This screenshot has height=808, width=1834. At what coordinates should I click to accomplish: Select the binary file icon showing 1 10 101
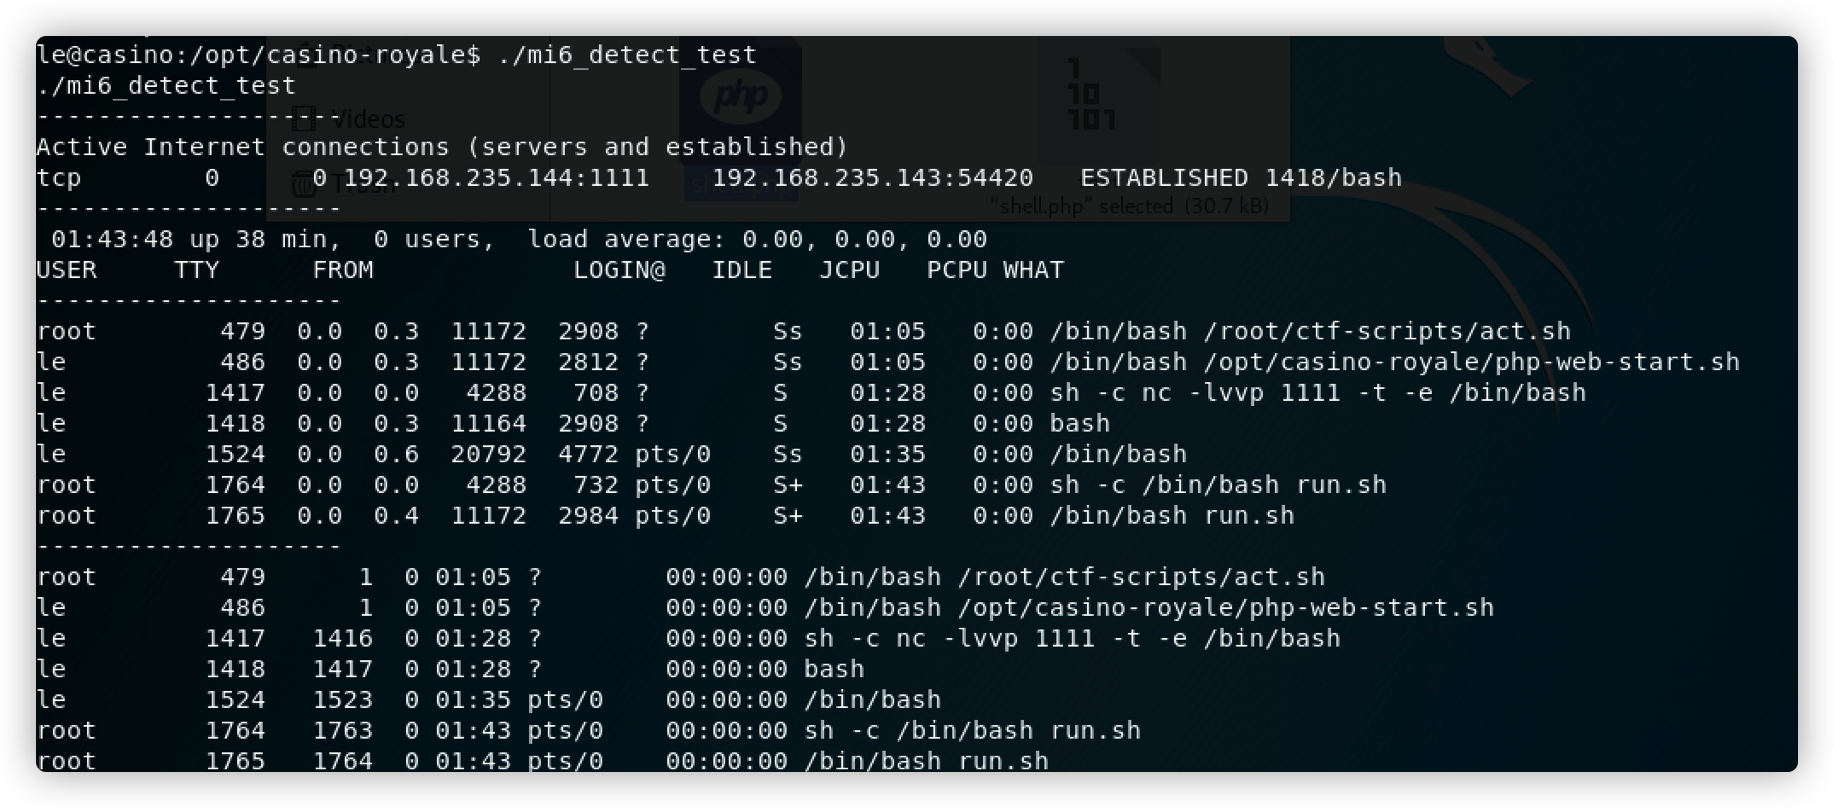point(1098,97)
